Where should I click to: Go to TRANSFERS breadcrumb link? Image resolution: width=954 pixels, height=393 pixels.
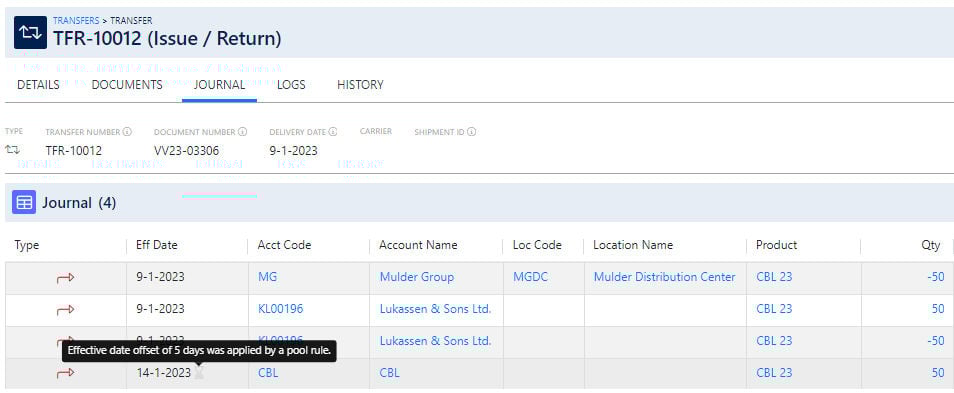[x=76, y=21]
